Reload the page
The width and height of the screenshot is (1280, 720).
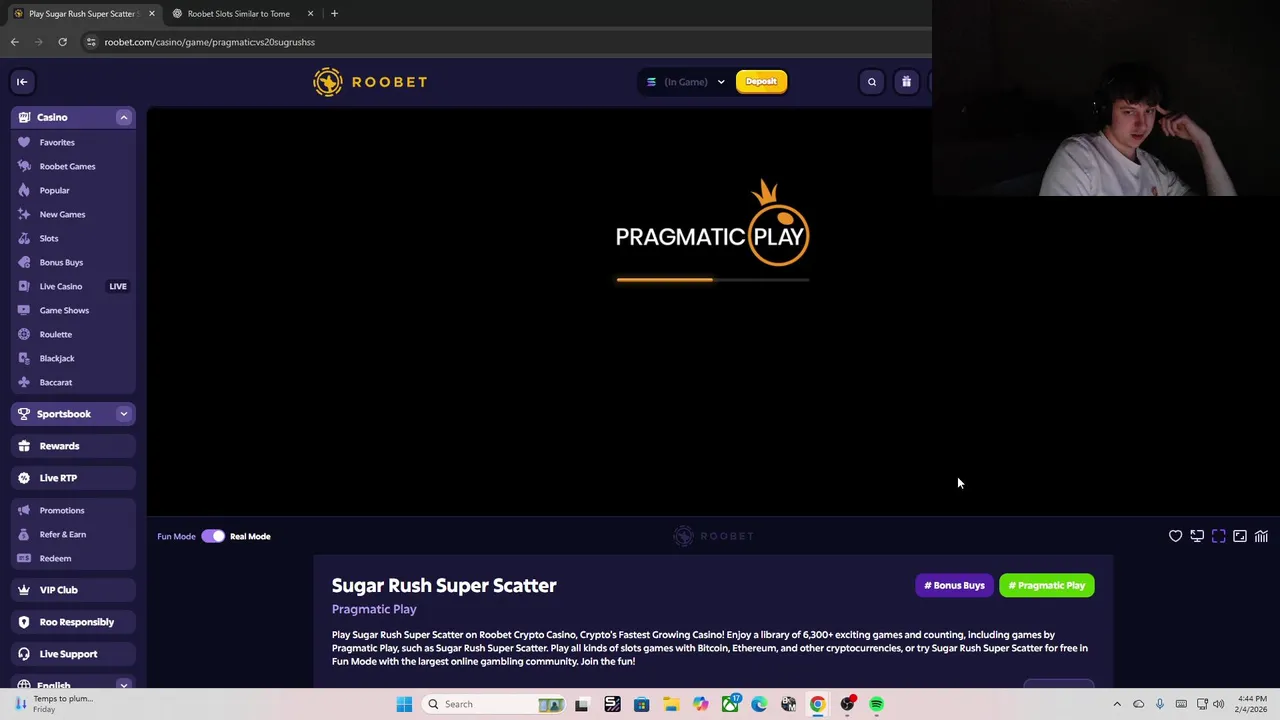tap(62, 42)
